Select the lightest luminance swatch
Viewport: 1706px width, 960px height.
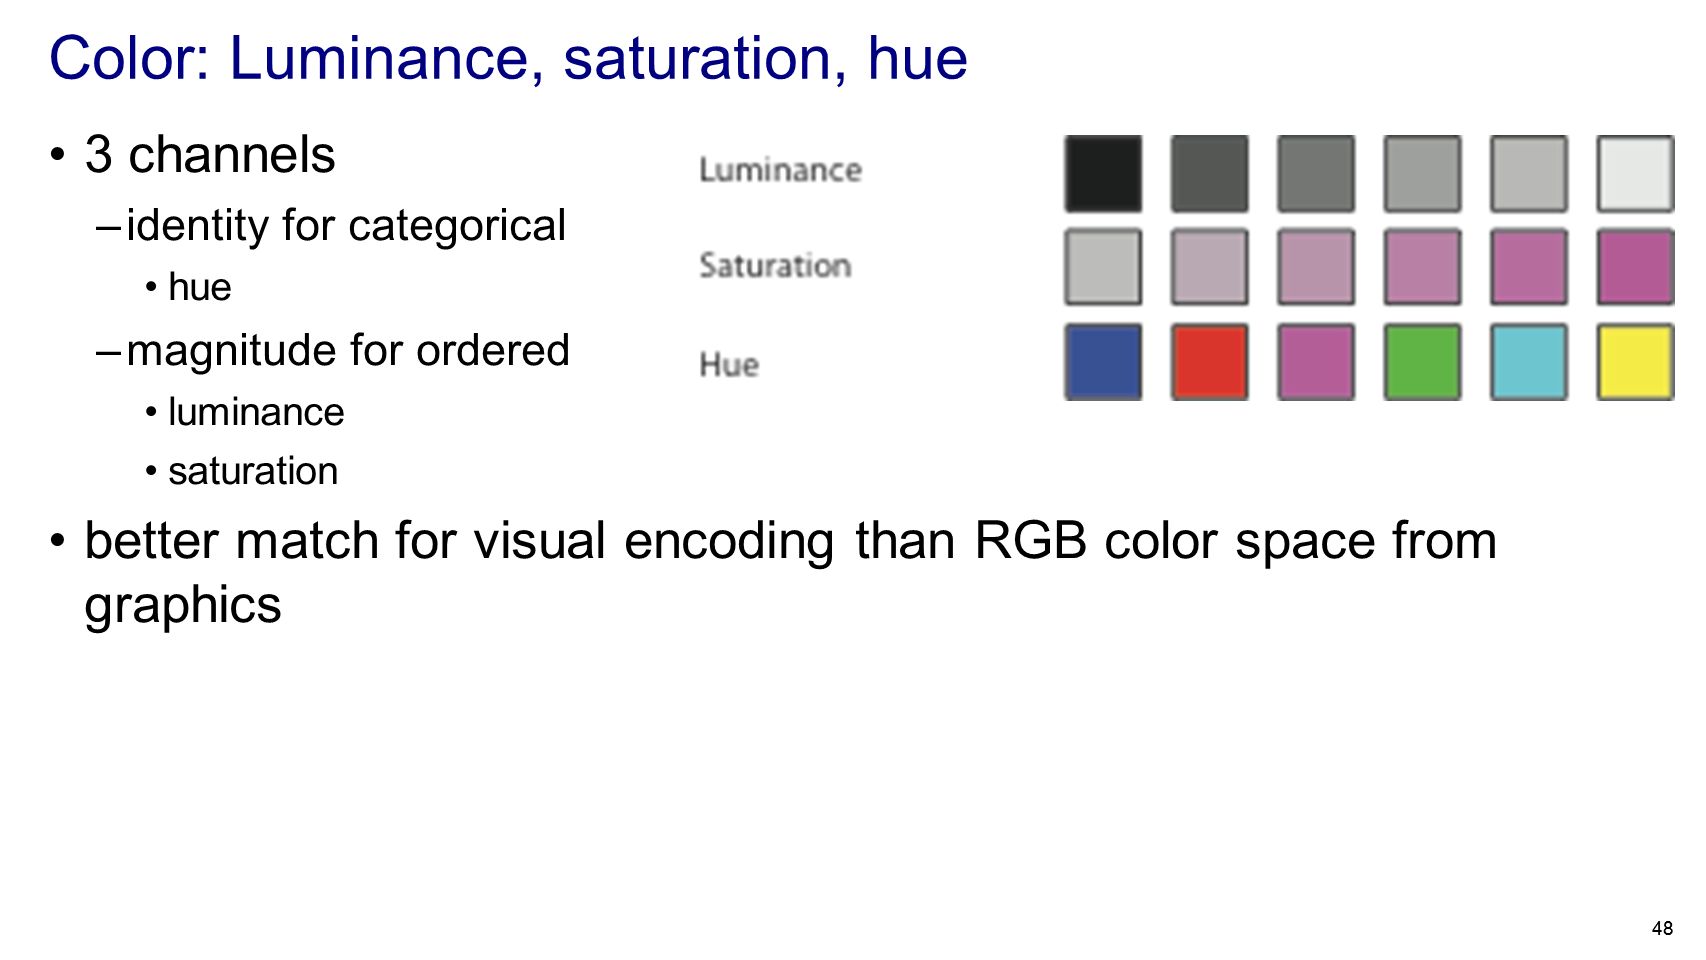pos(1635,174)
